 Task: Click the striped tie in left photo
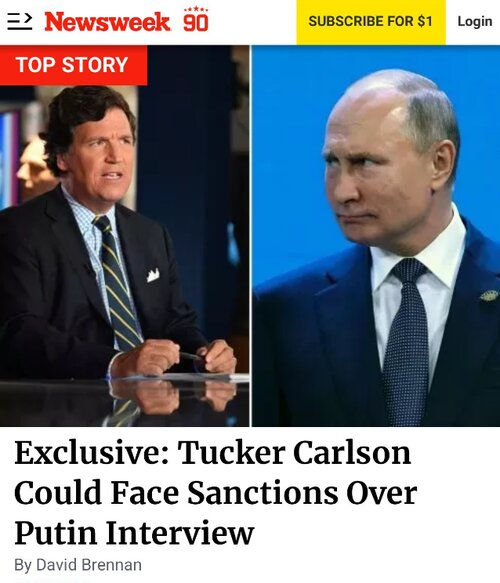(117, 282)
